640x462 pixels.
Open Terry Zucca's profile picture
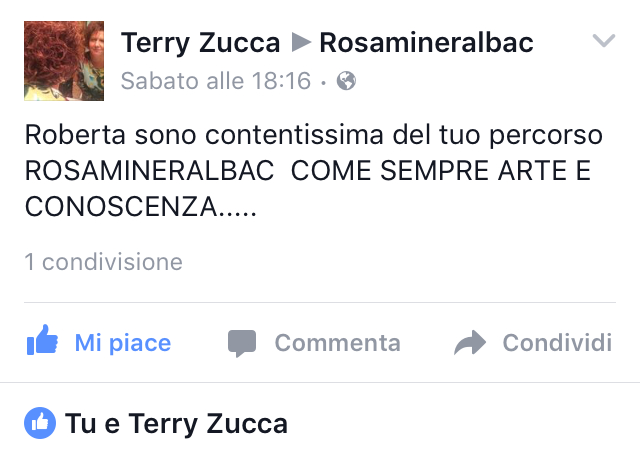64,61
